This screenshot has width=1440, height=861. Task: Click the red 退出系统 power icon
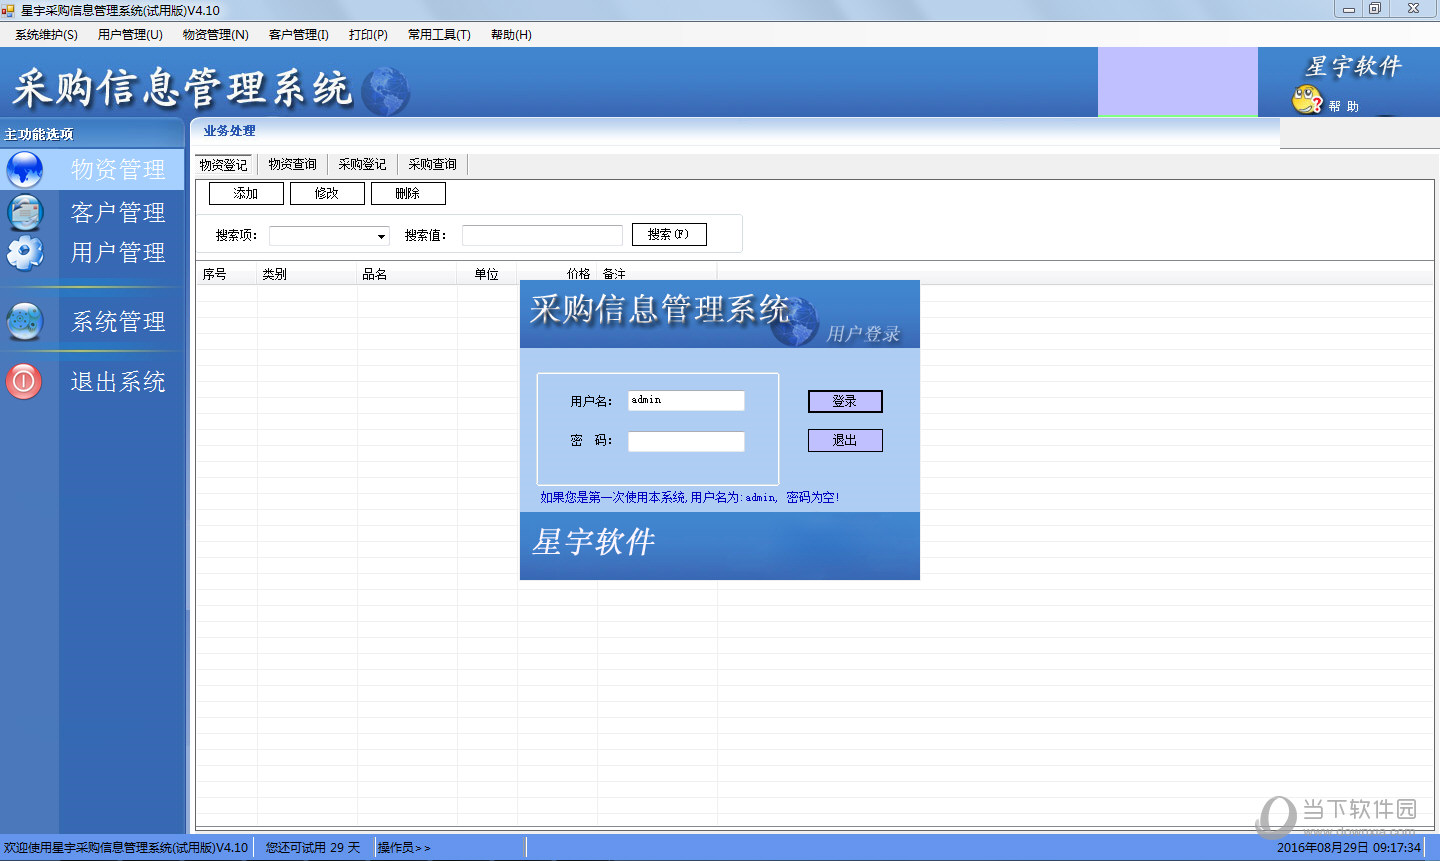click(x=25, y=381)
